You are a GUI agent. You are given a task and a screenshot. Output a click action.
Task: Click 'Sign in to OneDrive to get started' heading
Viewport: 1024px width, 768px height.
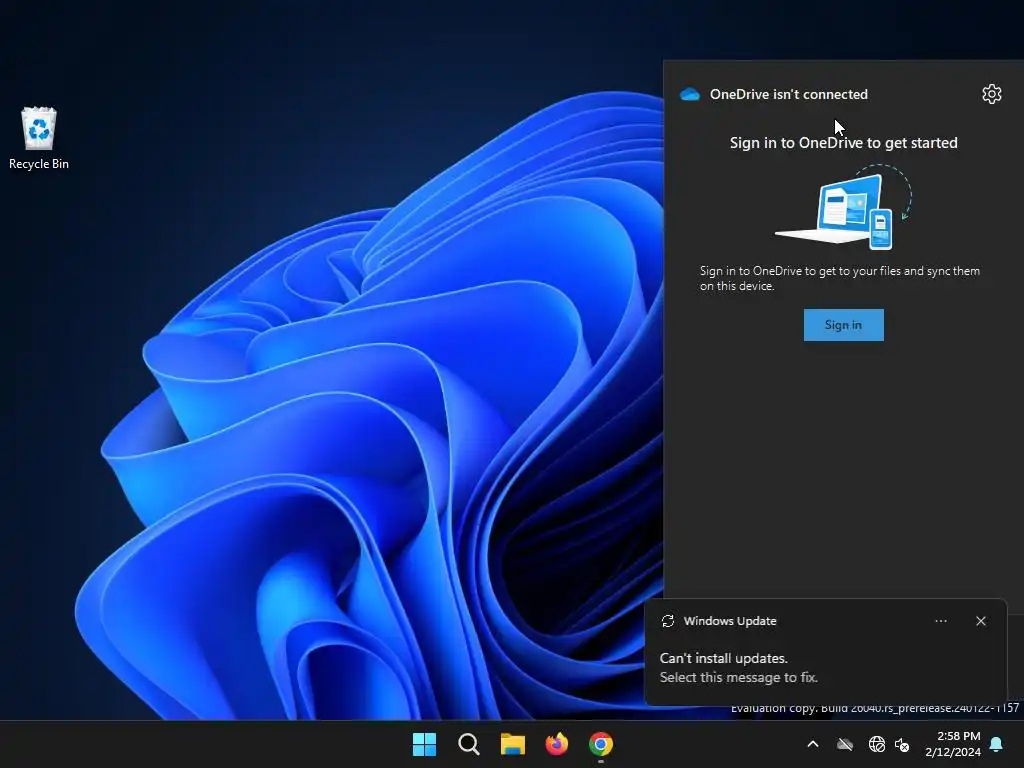click(843, 143)
